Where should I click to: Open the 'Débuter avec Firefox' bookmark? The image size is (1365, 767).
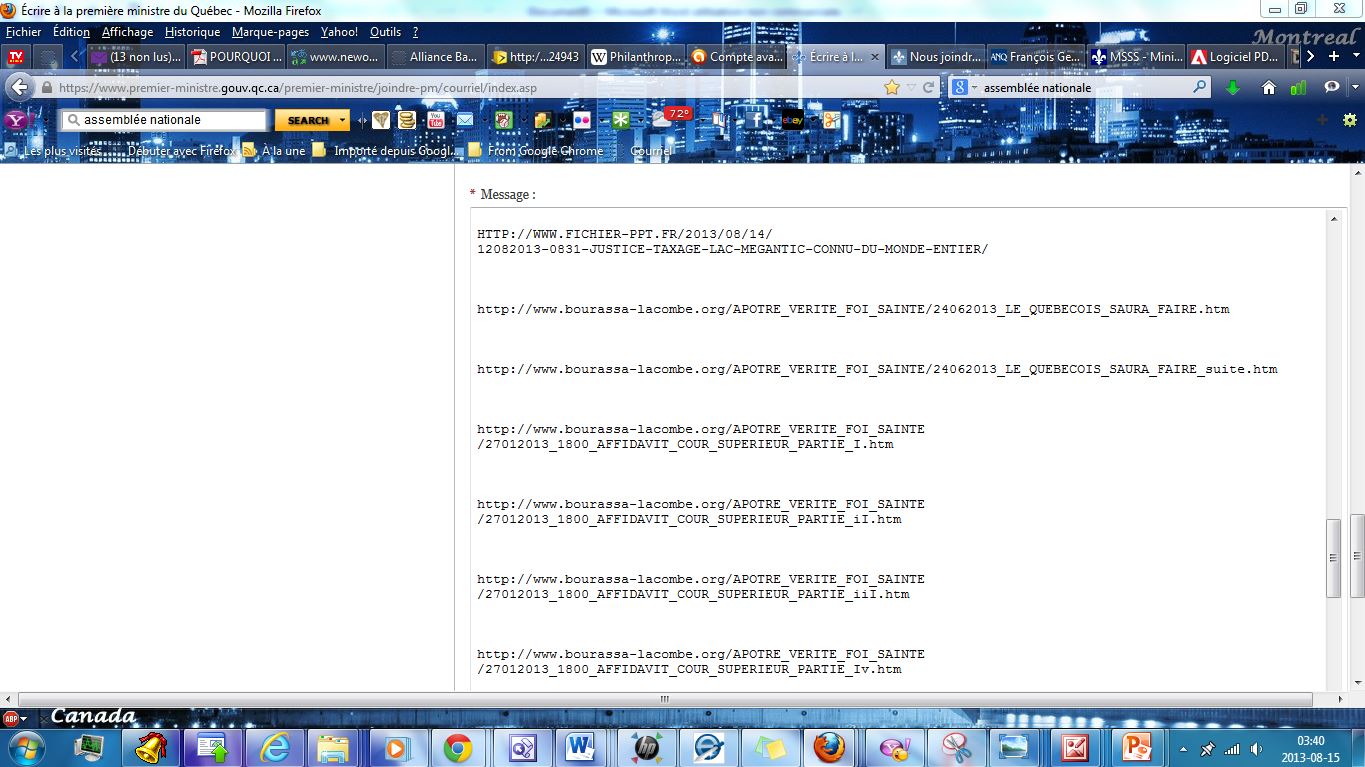[181, 151]
